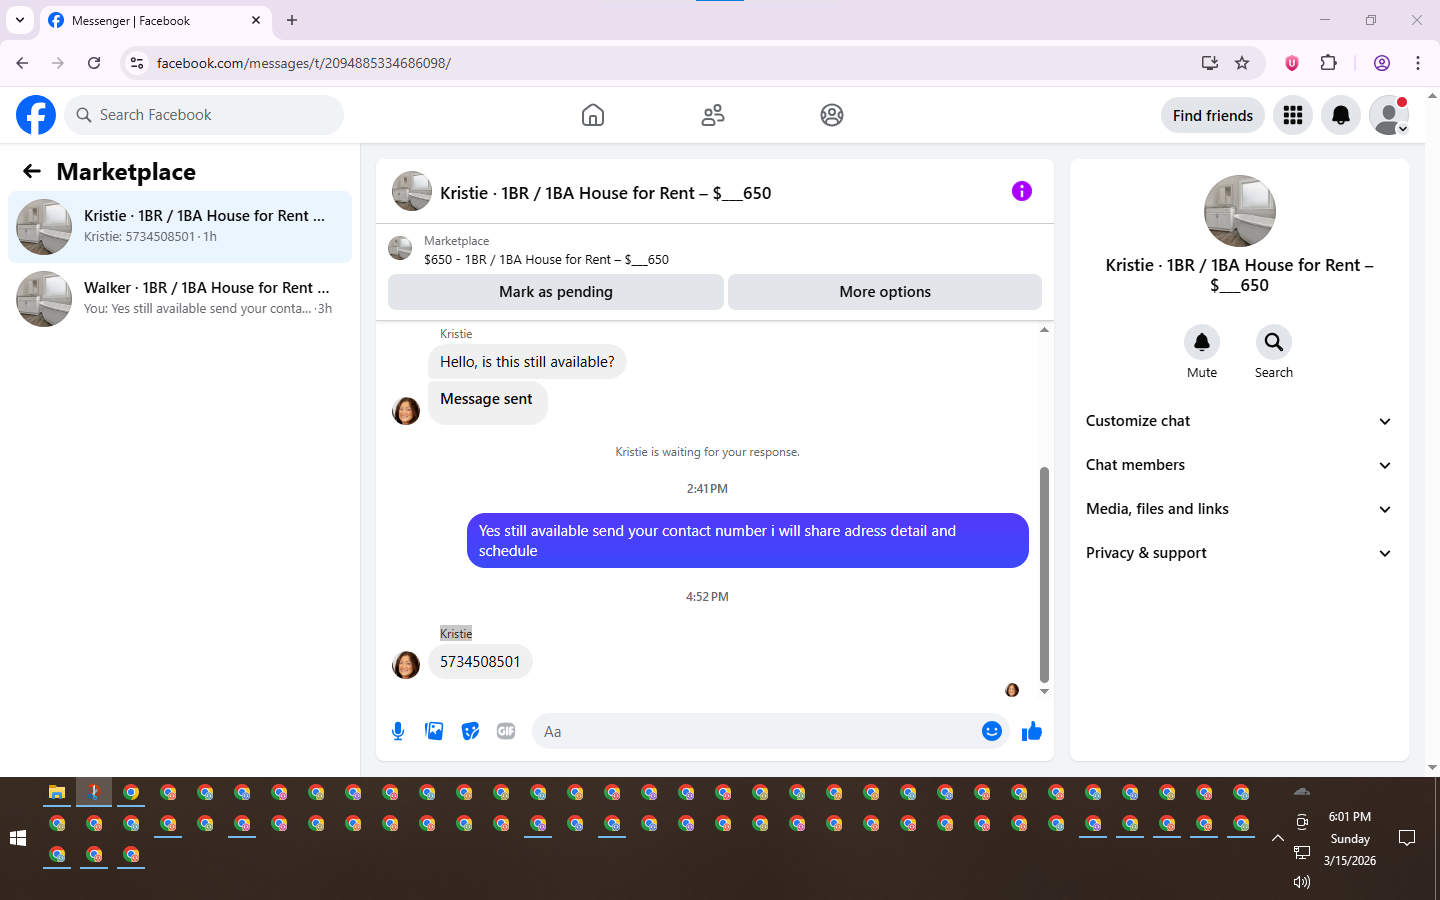Screen dimensions: 1440x900
Task: Open conversation title in chat header
Action: tap(606, 193)
